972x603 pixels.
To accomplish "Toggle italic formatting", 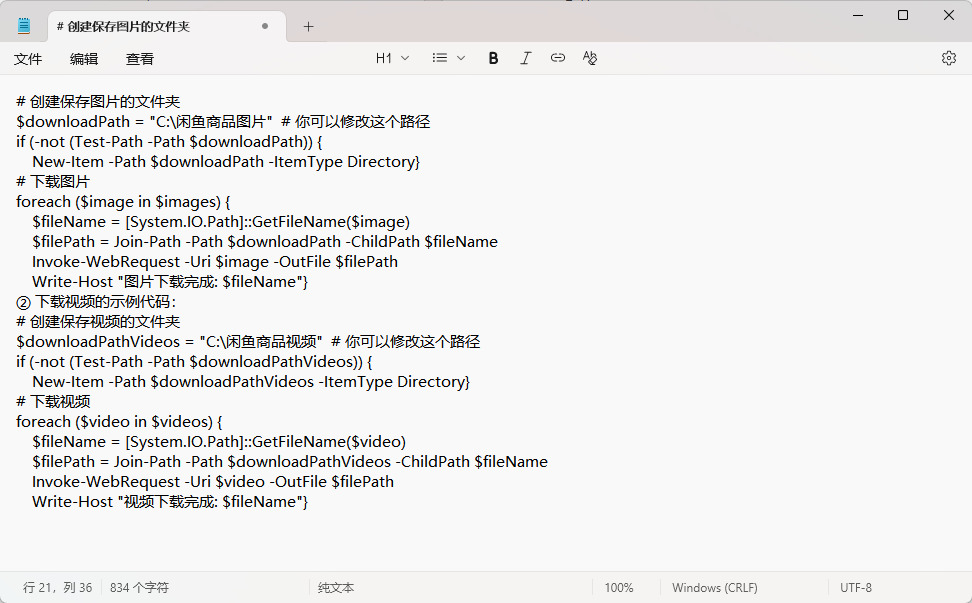I will pyautogui.click(x=526, y=58).
